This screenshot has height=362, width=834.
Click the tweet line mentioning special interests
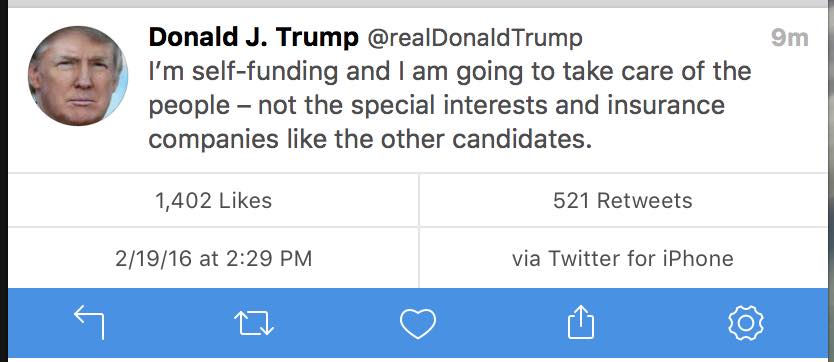click(x=437, y=106)
